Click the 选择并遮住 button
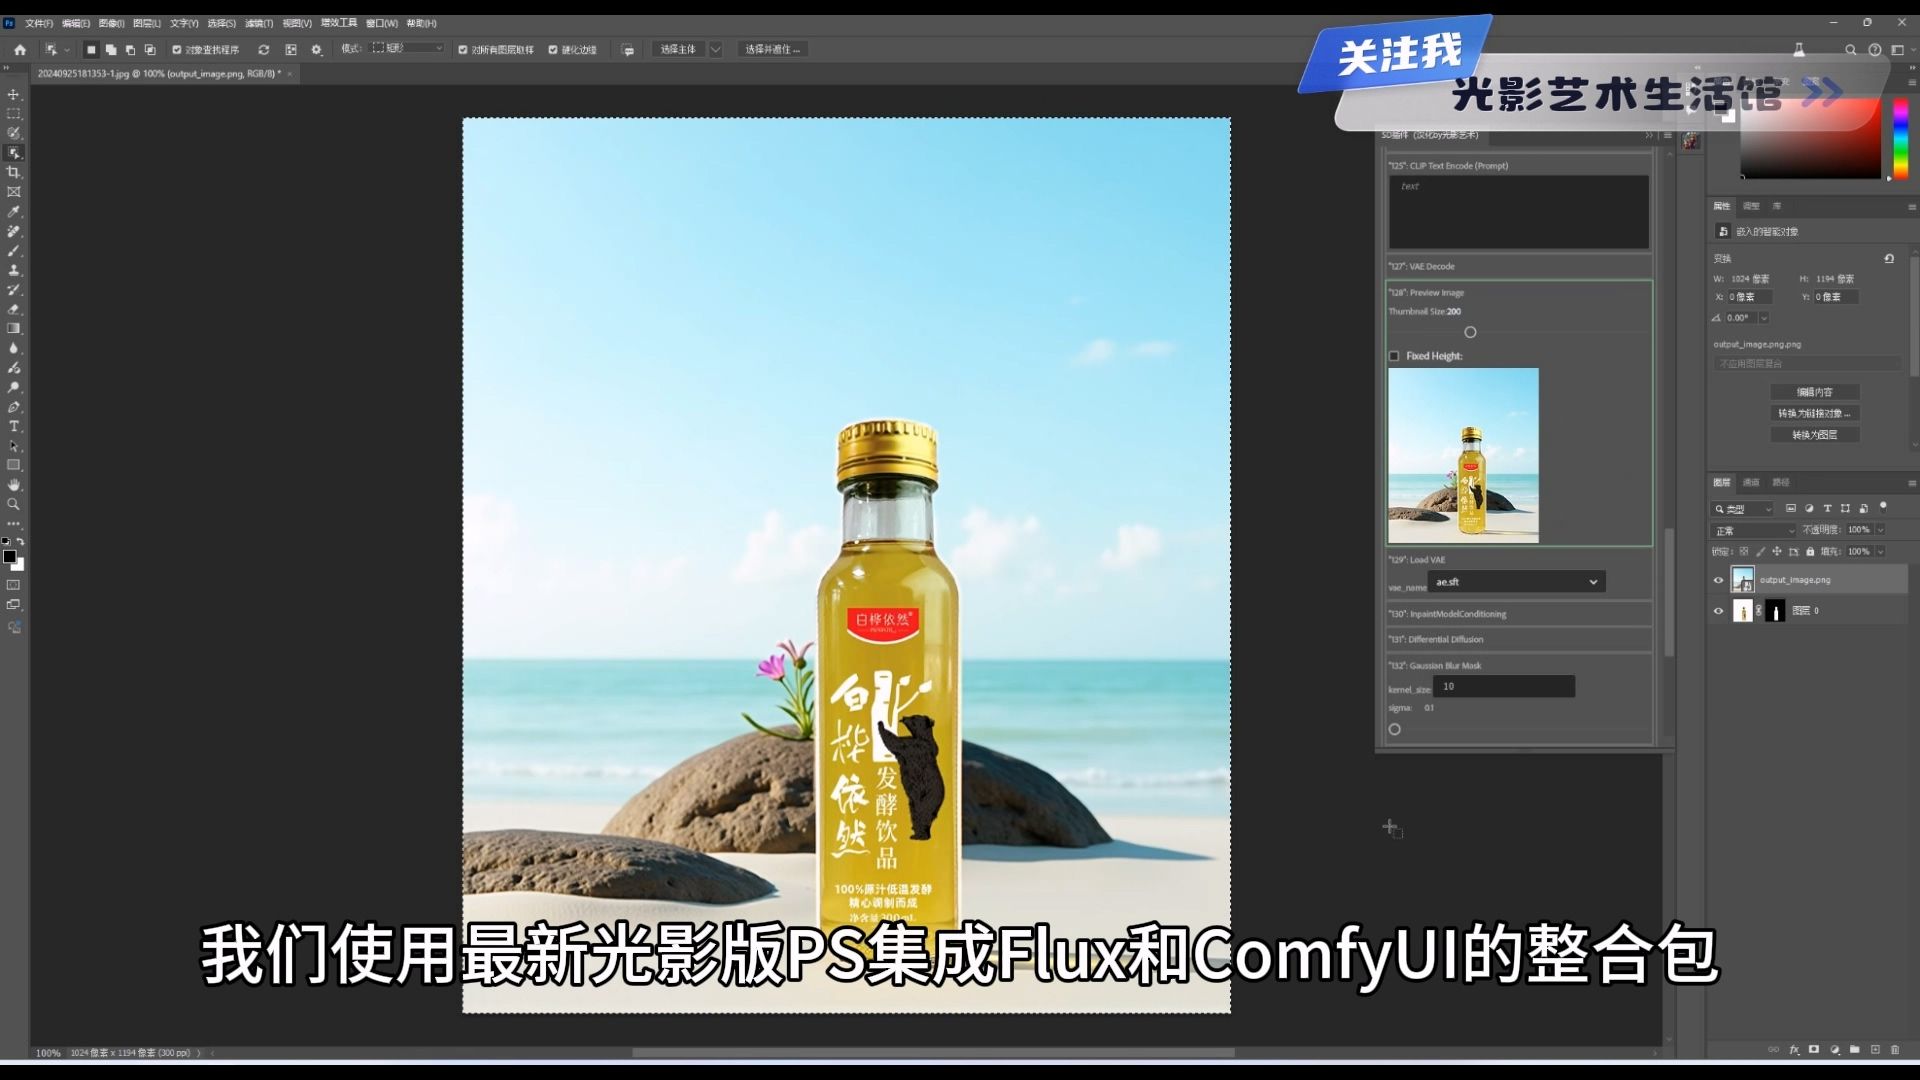Screen dimensions: 1920x1080 tap(773, 49)
